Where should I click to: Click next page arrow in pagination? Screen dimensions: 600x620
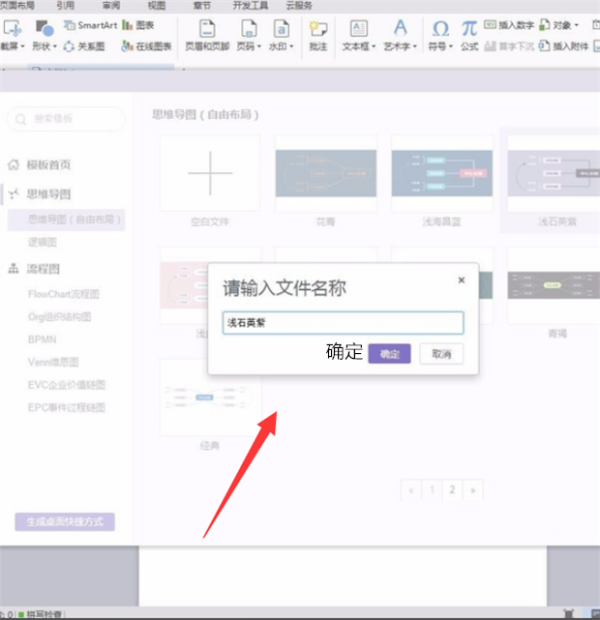tap(473, 490)
